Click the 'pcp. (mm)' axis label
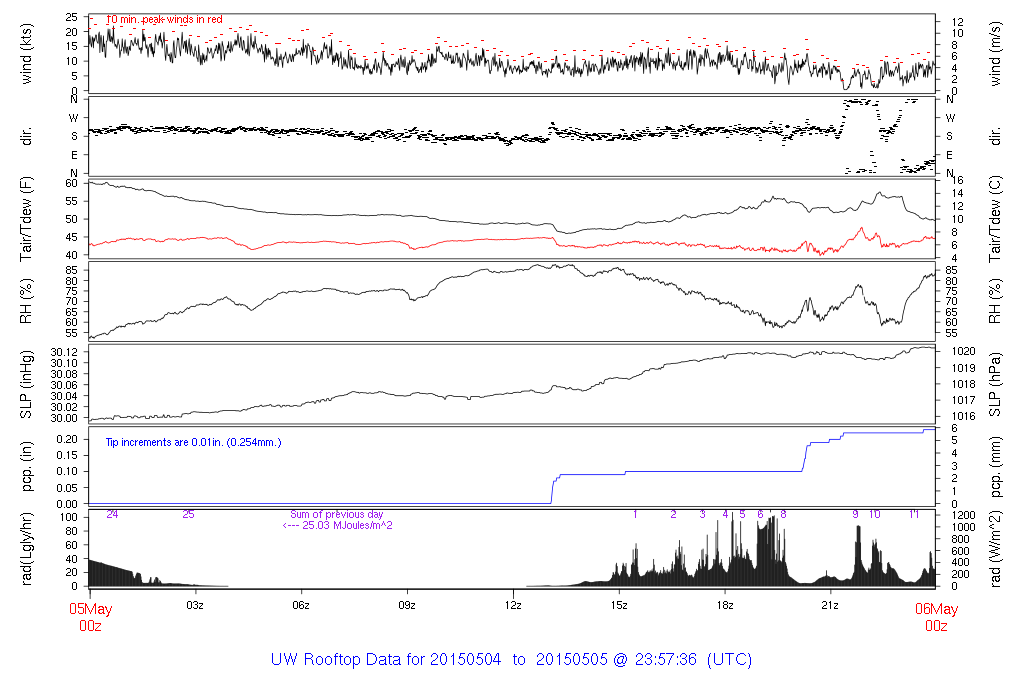 995,467
